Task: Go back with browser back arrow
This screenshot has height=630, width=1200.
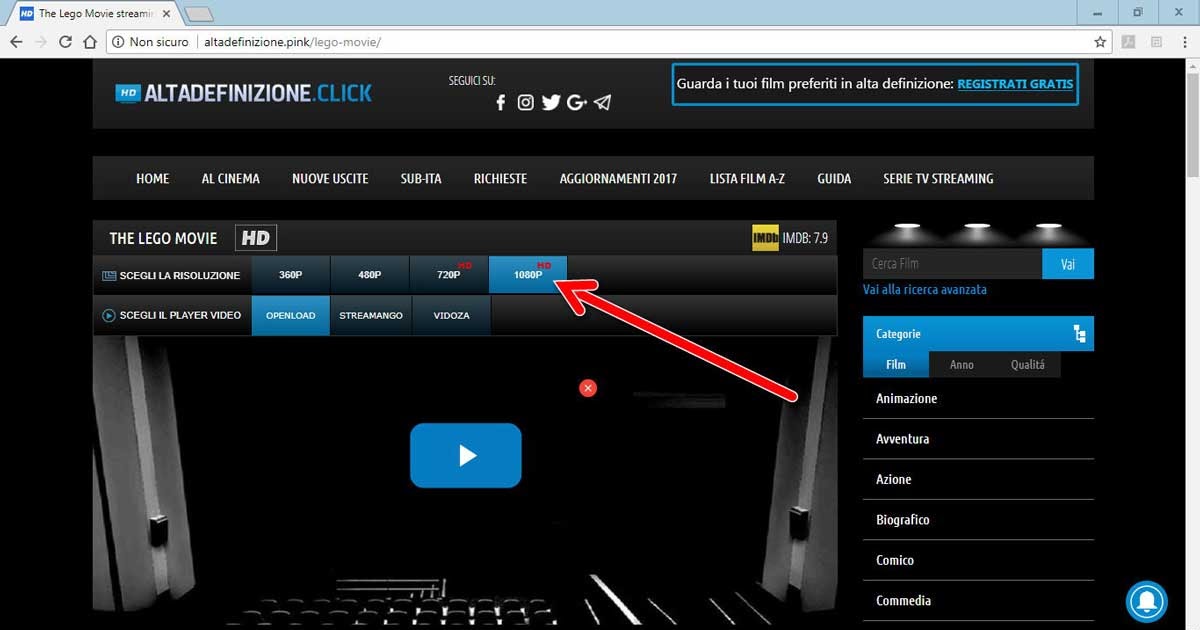Action: (x=16, y=42)
